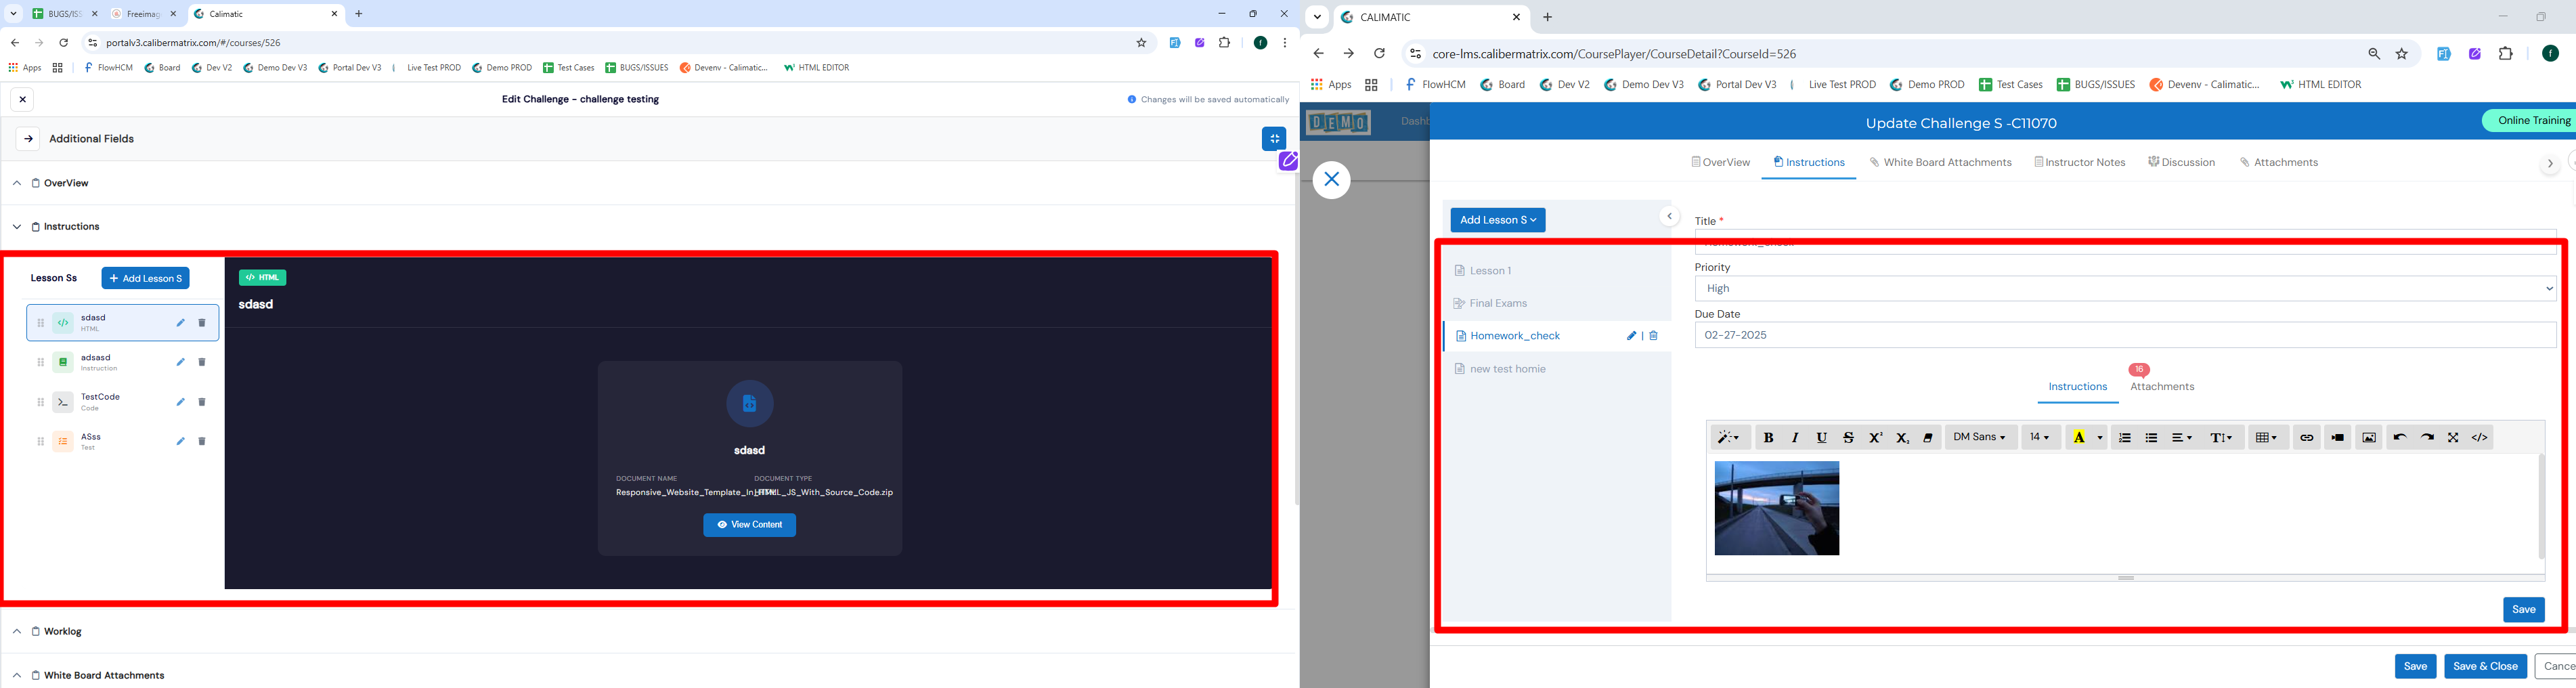Open the Priority High dropdown

2126,289
